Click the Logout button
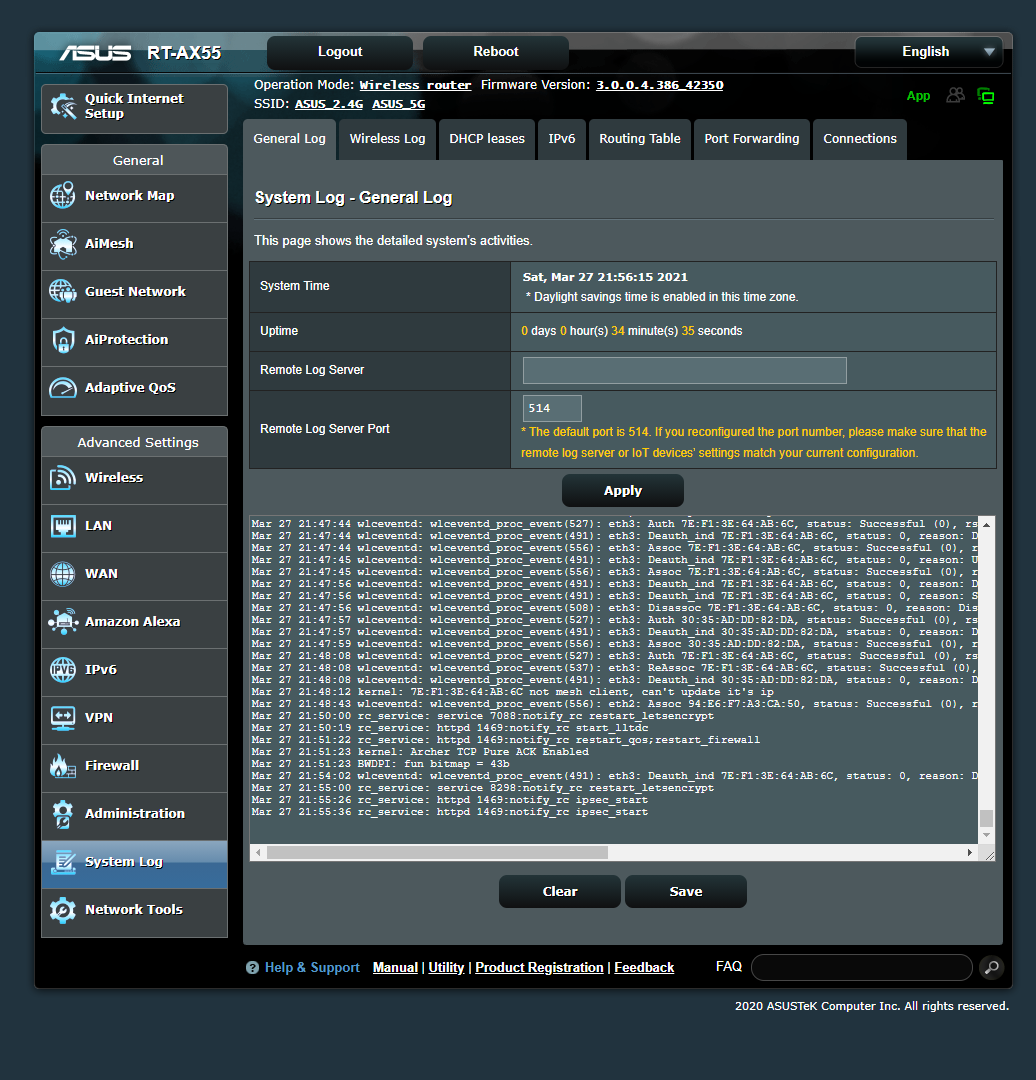The image size is (1036, 1080). [x=340, y=52]
